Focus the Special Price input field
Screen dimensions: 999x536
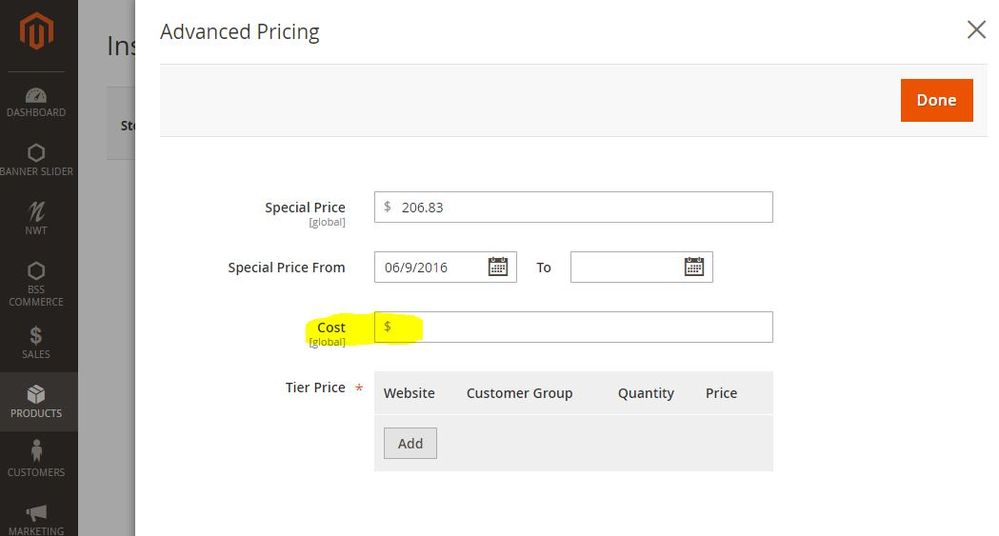(573, 207)
